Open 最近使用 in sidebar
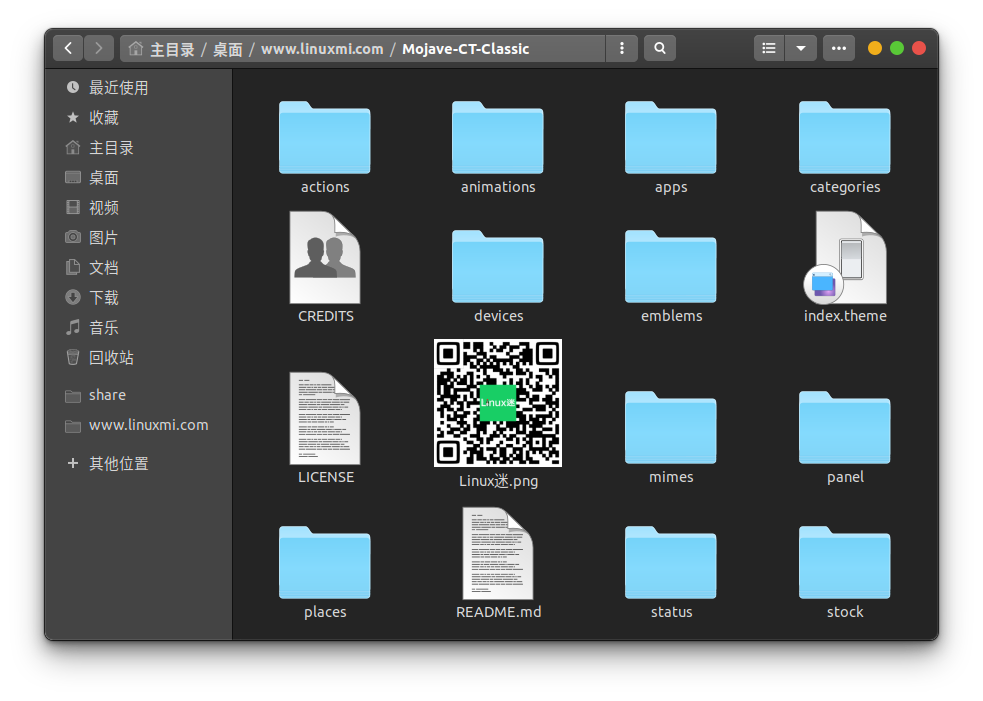983x701 pixels. click(x=139, y=88)
